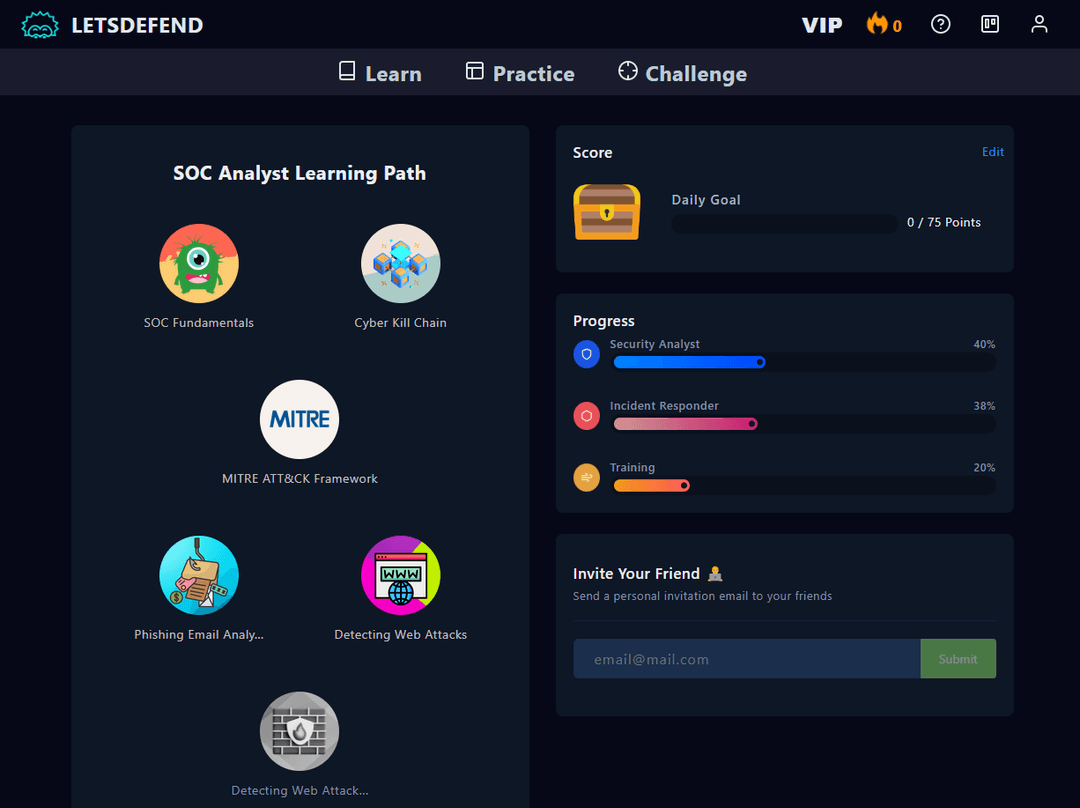Click the Security Analyst progress bar
The image size is (1080, 808).
[804, 362]
